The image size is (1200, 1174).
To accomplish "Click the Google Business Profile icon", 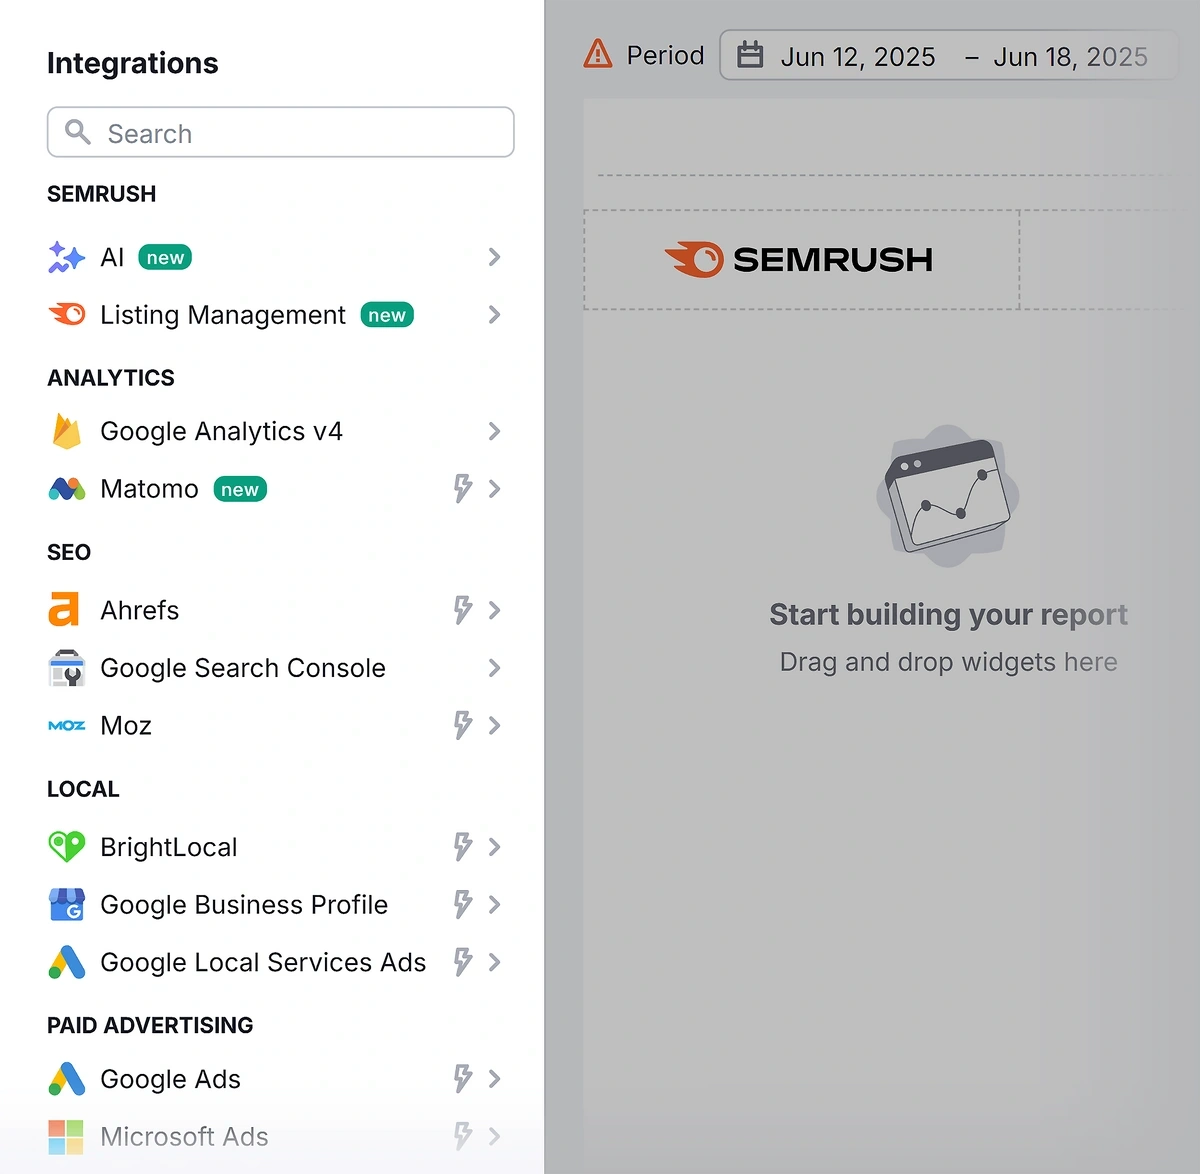I will [x=66, y=904].
